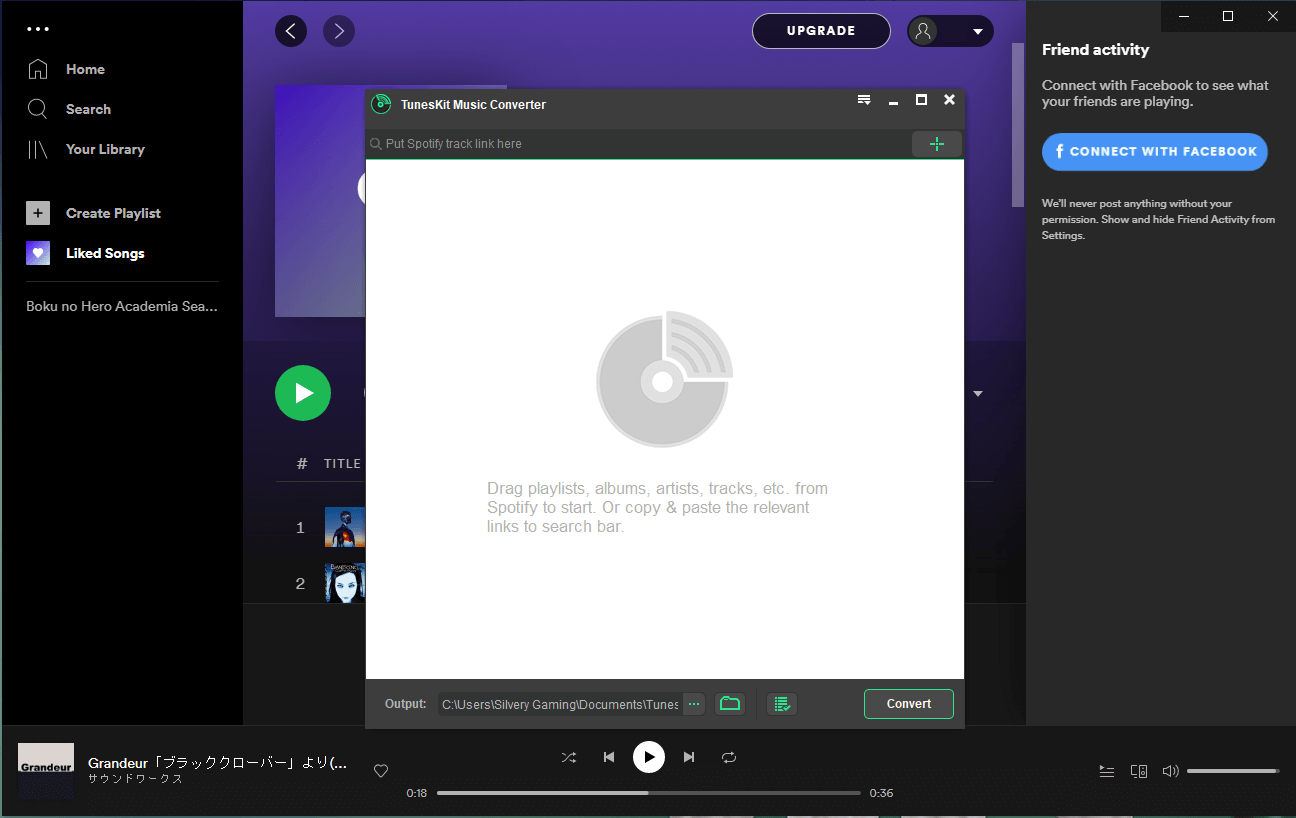Click the Convert button
This screenshot has height=818, width=1296.
[x=909, y=704]
